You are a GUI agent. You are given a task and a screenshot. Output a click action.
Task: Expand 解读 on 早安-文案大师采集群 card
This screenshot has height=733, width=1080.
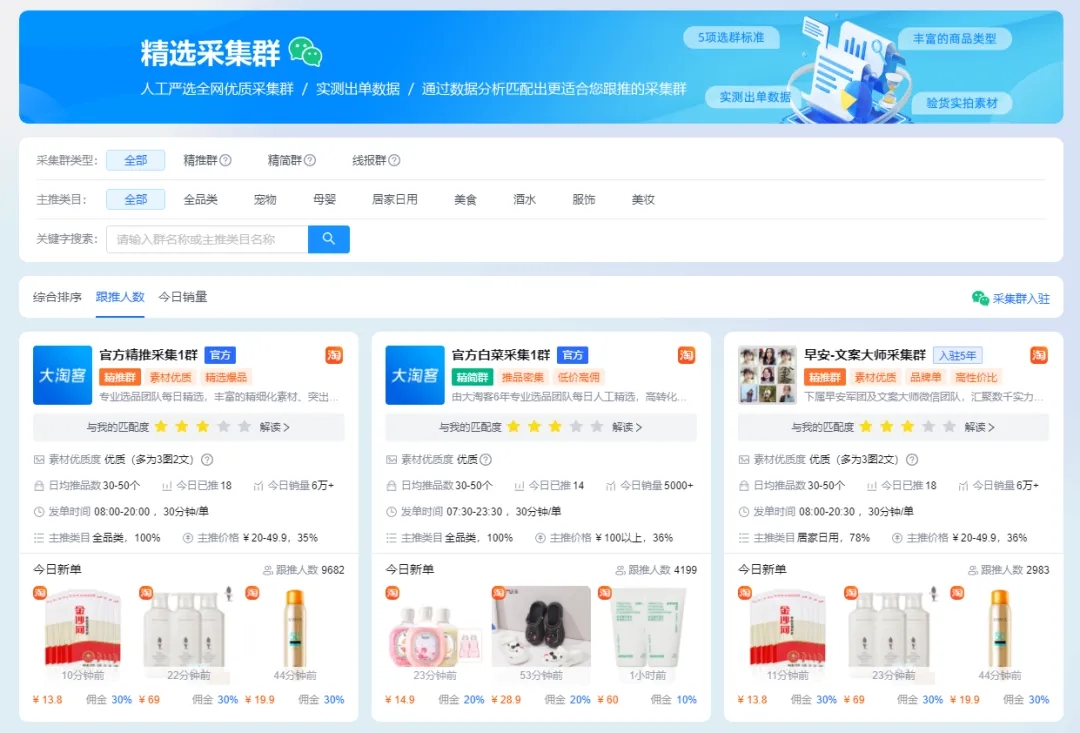tap(979, 427)
